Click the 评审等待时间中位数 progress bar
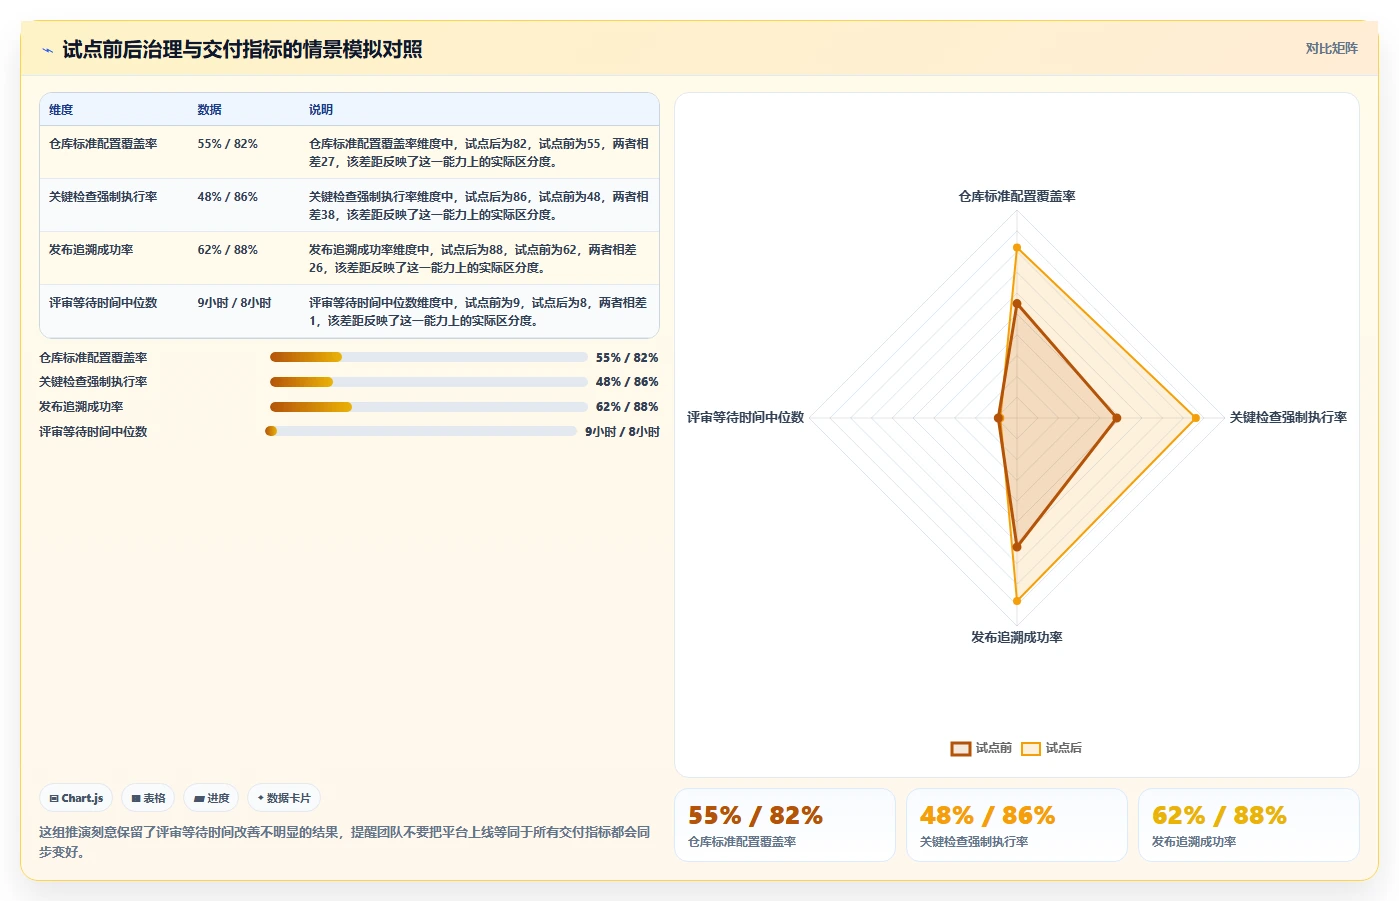This screenshot has height=901, width=1399. [x=421, y=431]
